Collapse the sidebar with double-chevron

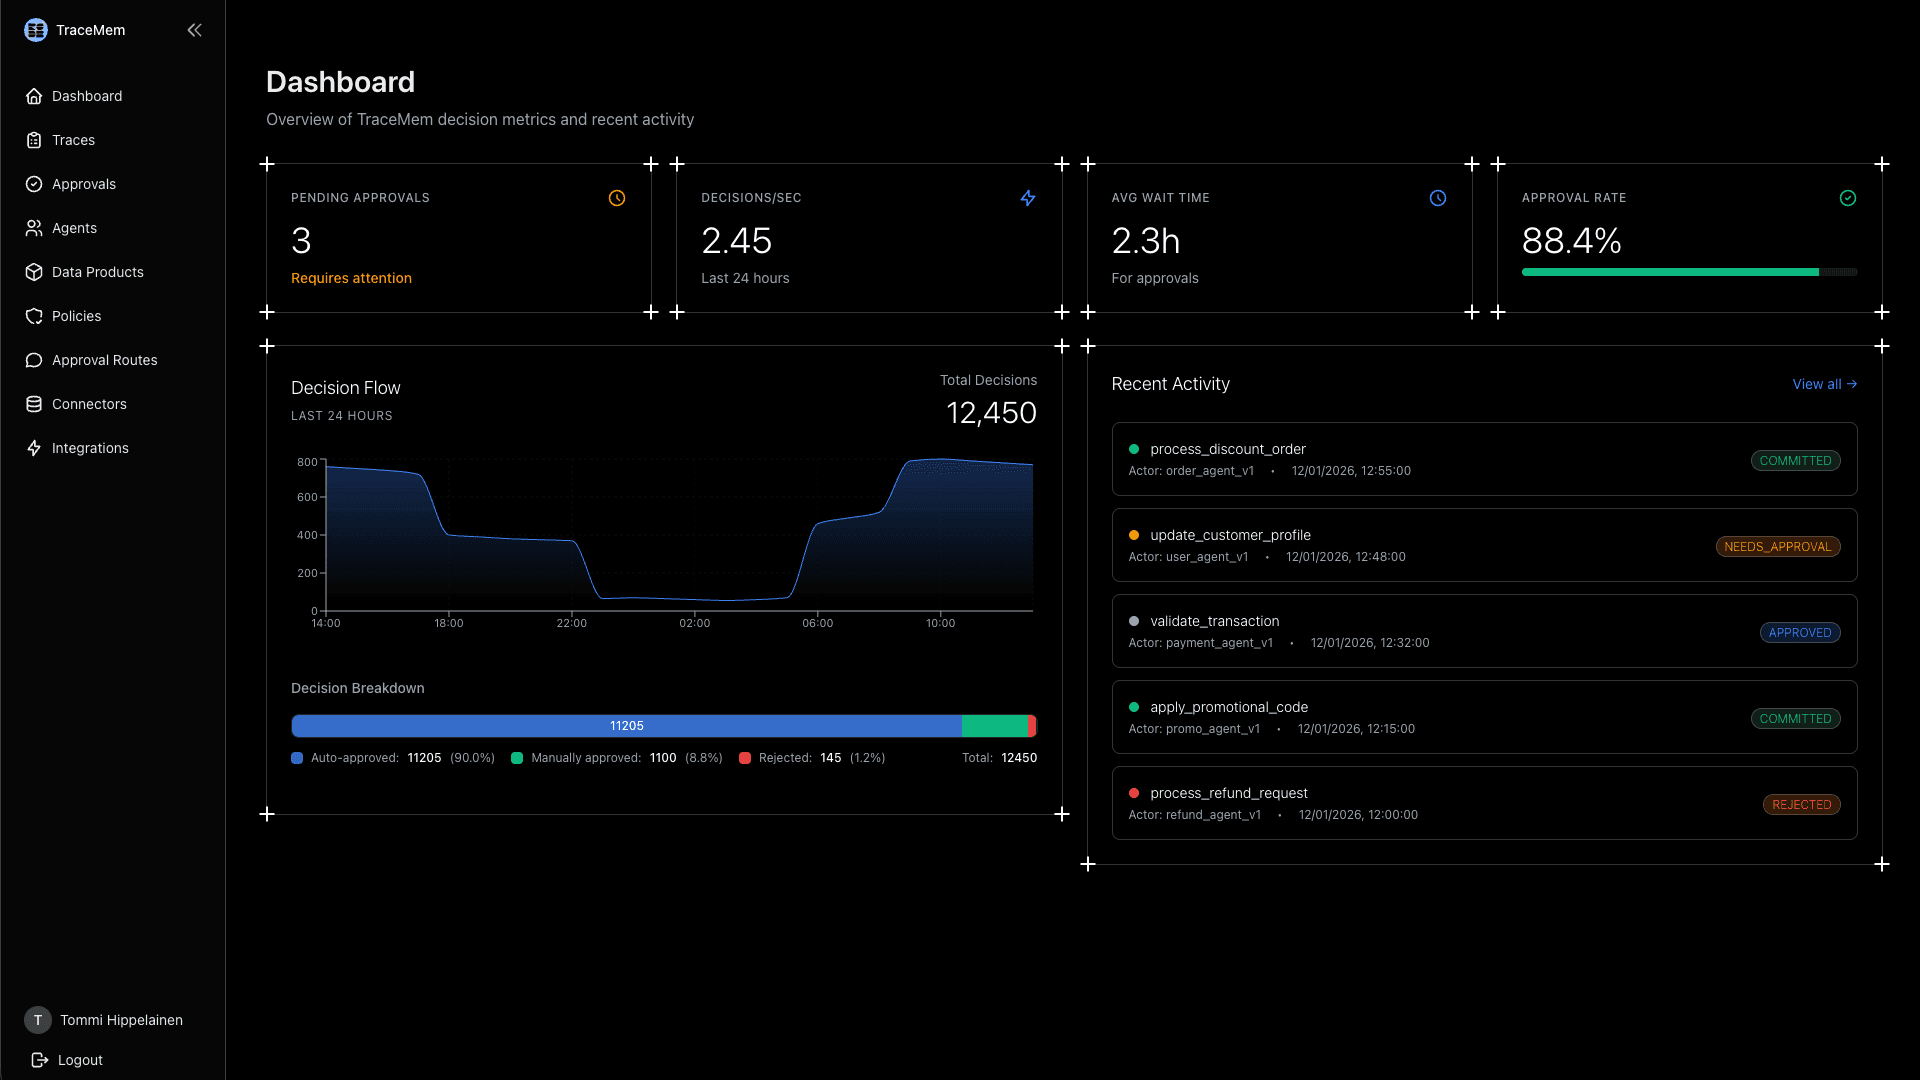(194, 30)
